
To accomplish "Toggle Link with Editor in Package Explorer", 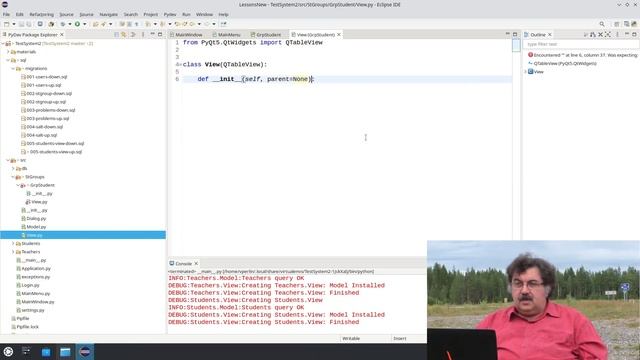I will tap(124, 35).
